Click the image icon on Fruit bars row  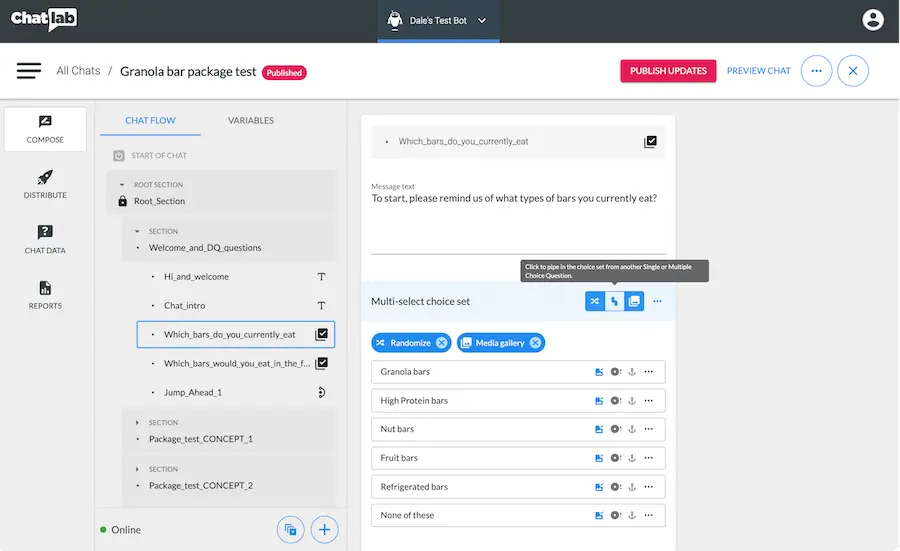point(599,458)
